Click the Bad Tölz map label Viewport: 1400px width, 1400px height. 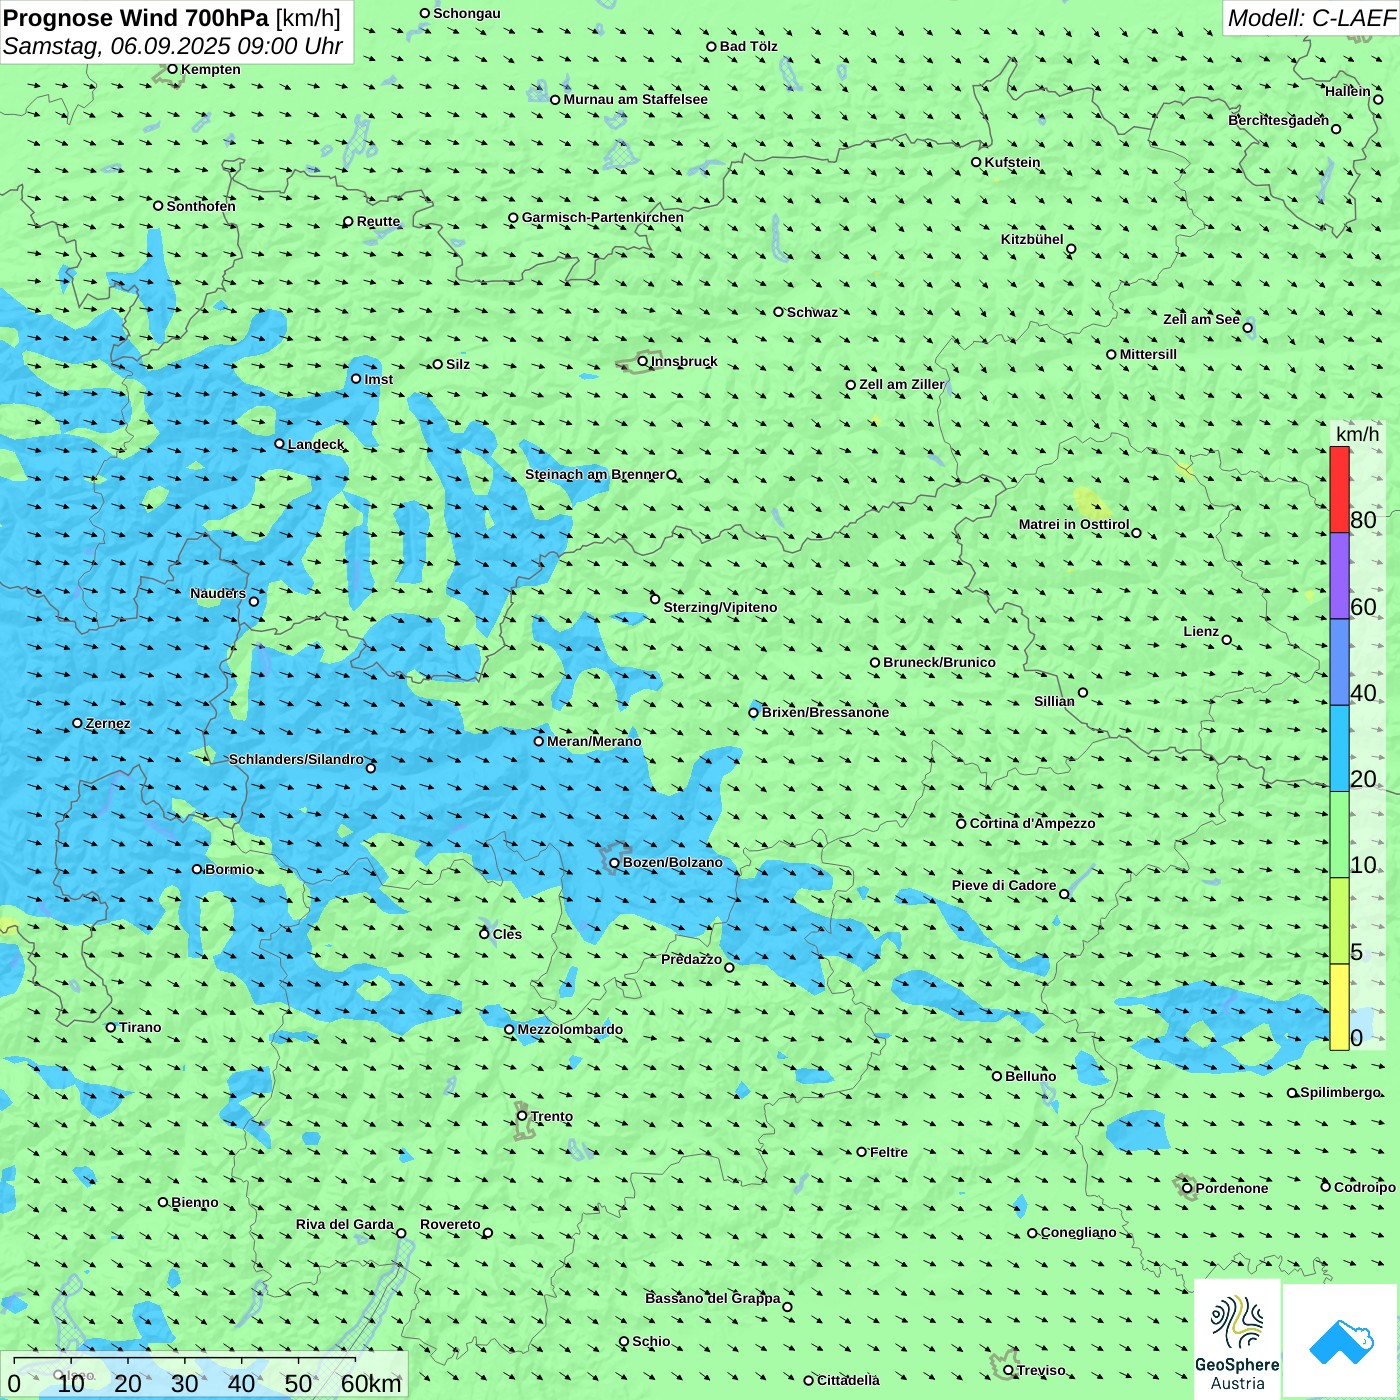(x=748, y=46)
